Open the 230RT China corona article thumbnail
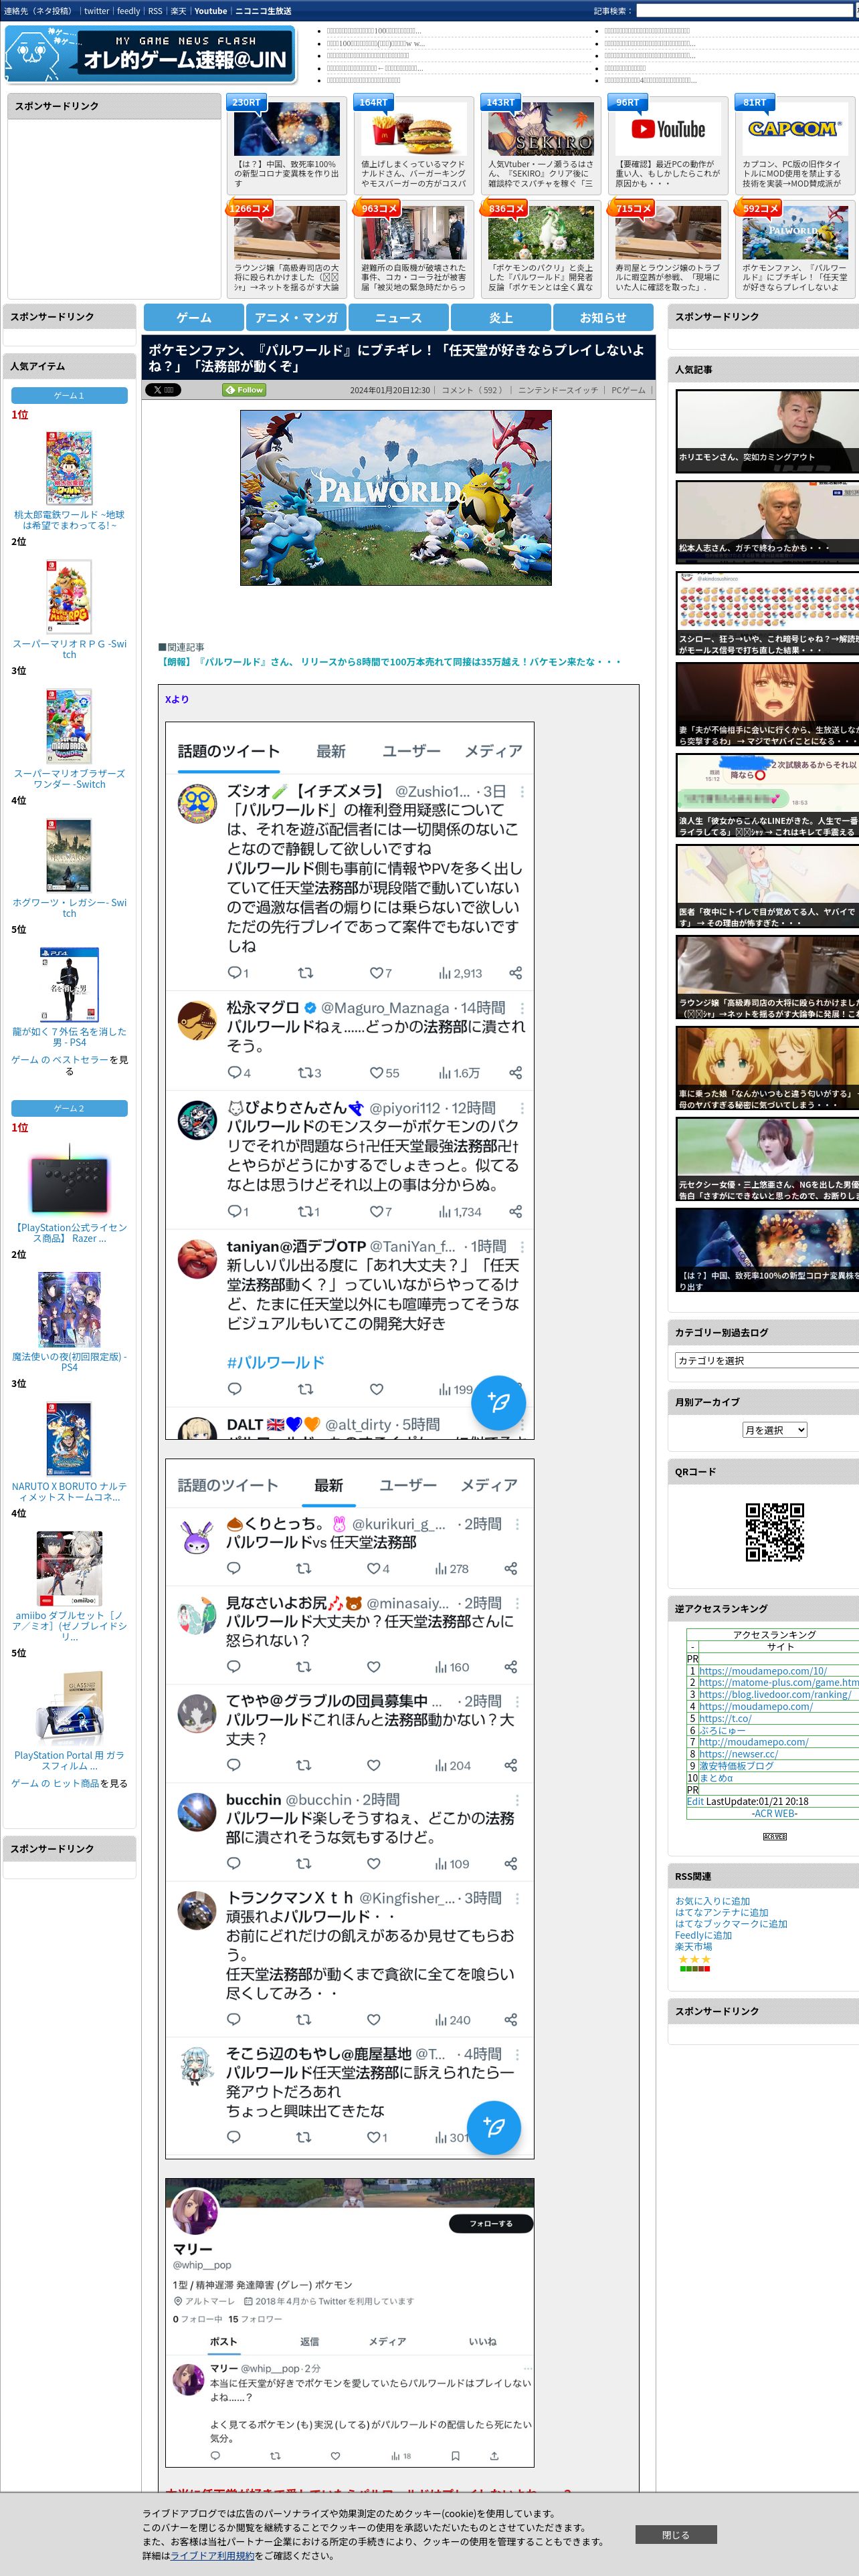The width and height of the screenshot is (859, 2576). pos(287,129)
